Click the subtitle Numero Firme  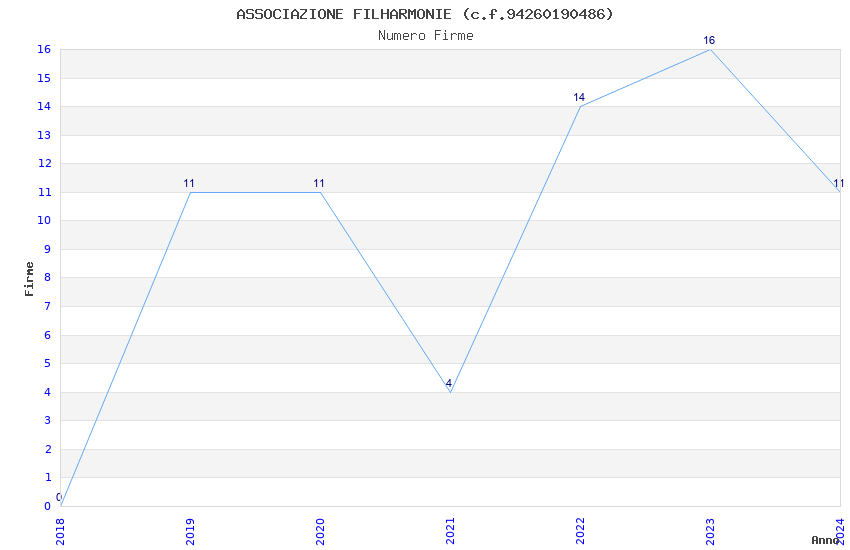pos(426,36)
